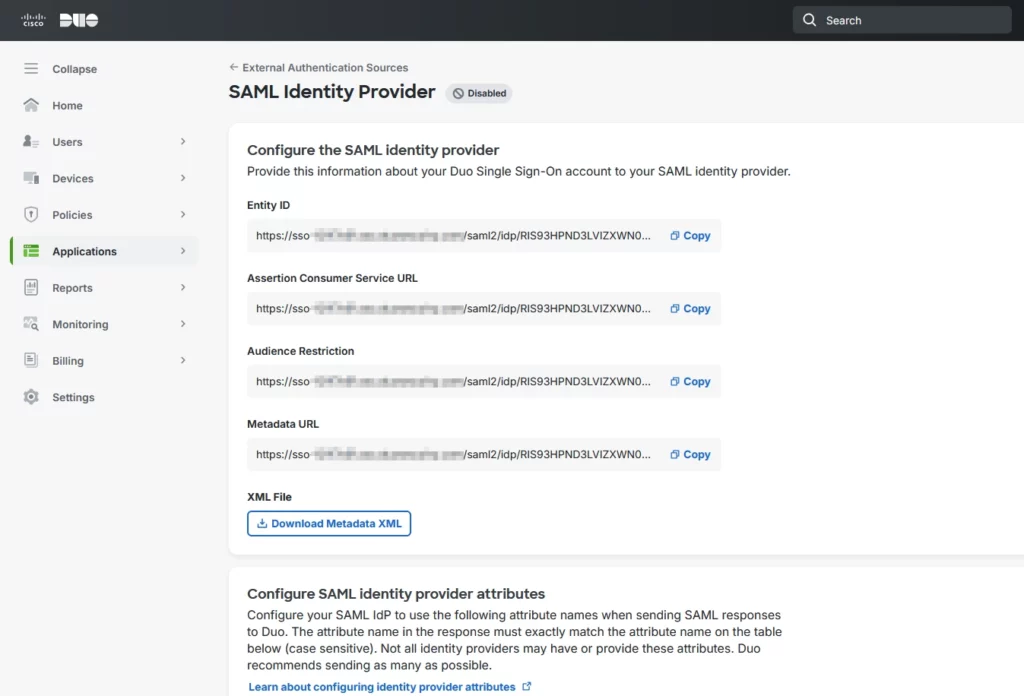Click download arrow icon in Metadata XML button
The height and width of the screenshot is (696, 1024).
pyautogui.click(x=262, y=524)
